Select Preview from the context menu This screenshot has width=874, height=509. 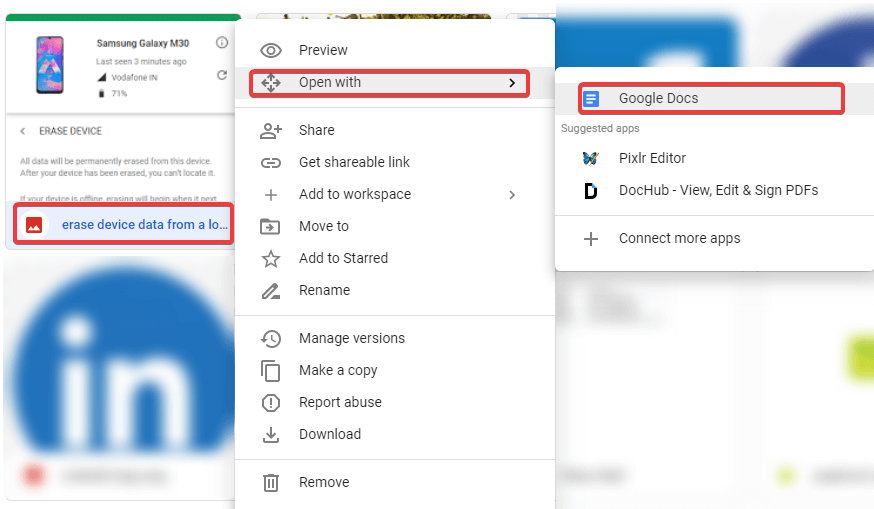pyautogui.click(x=395, y=51)
